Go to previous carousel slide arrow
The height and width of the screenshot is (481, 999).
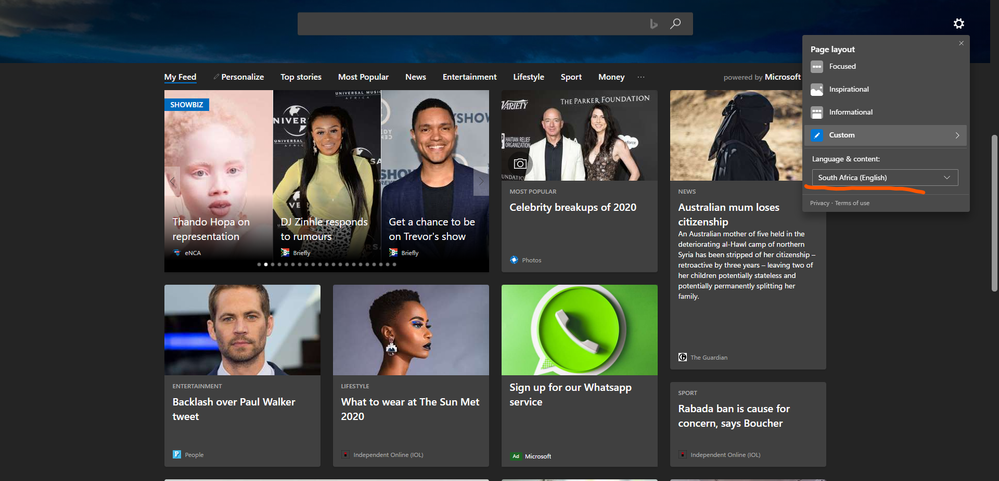coord(173,181)
